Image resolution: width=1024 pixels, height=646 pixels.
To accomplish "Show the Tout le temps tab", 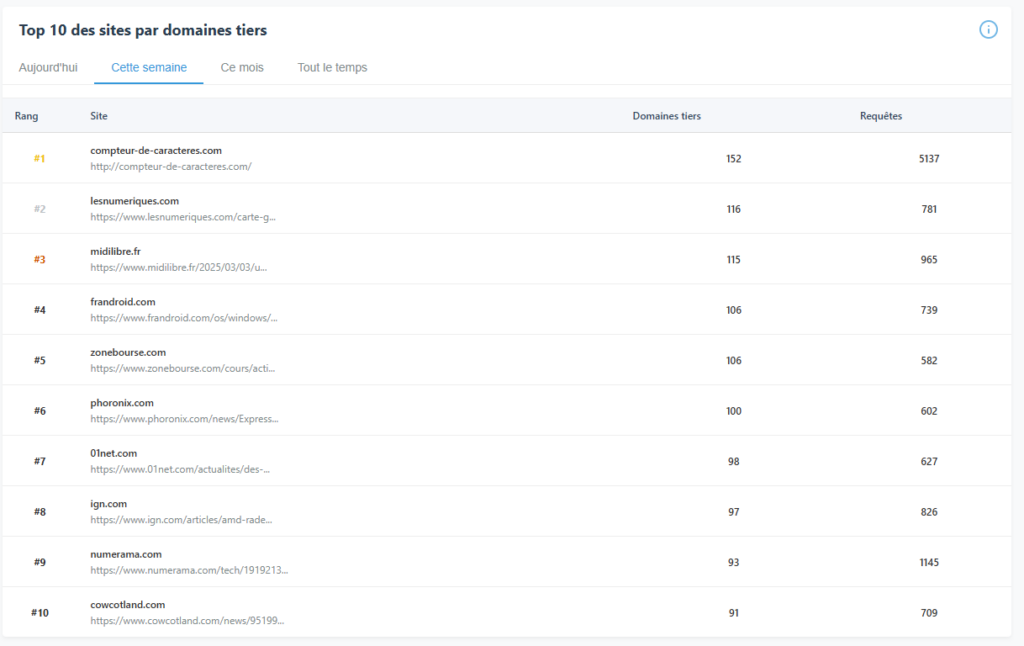I will 332,67.
